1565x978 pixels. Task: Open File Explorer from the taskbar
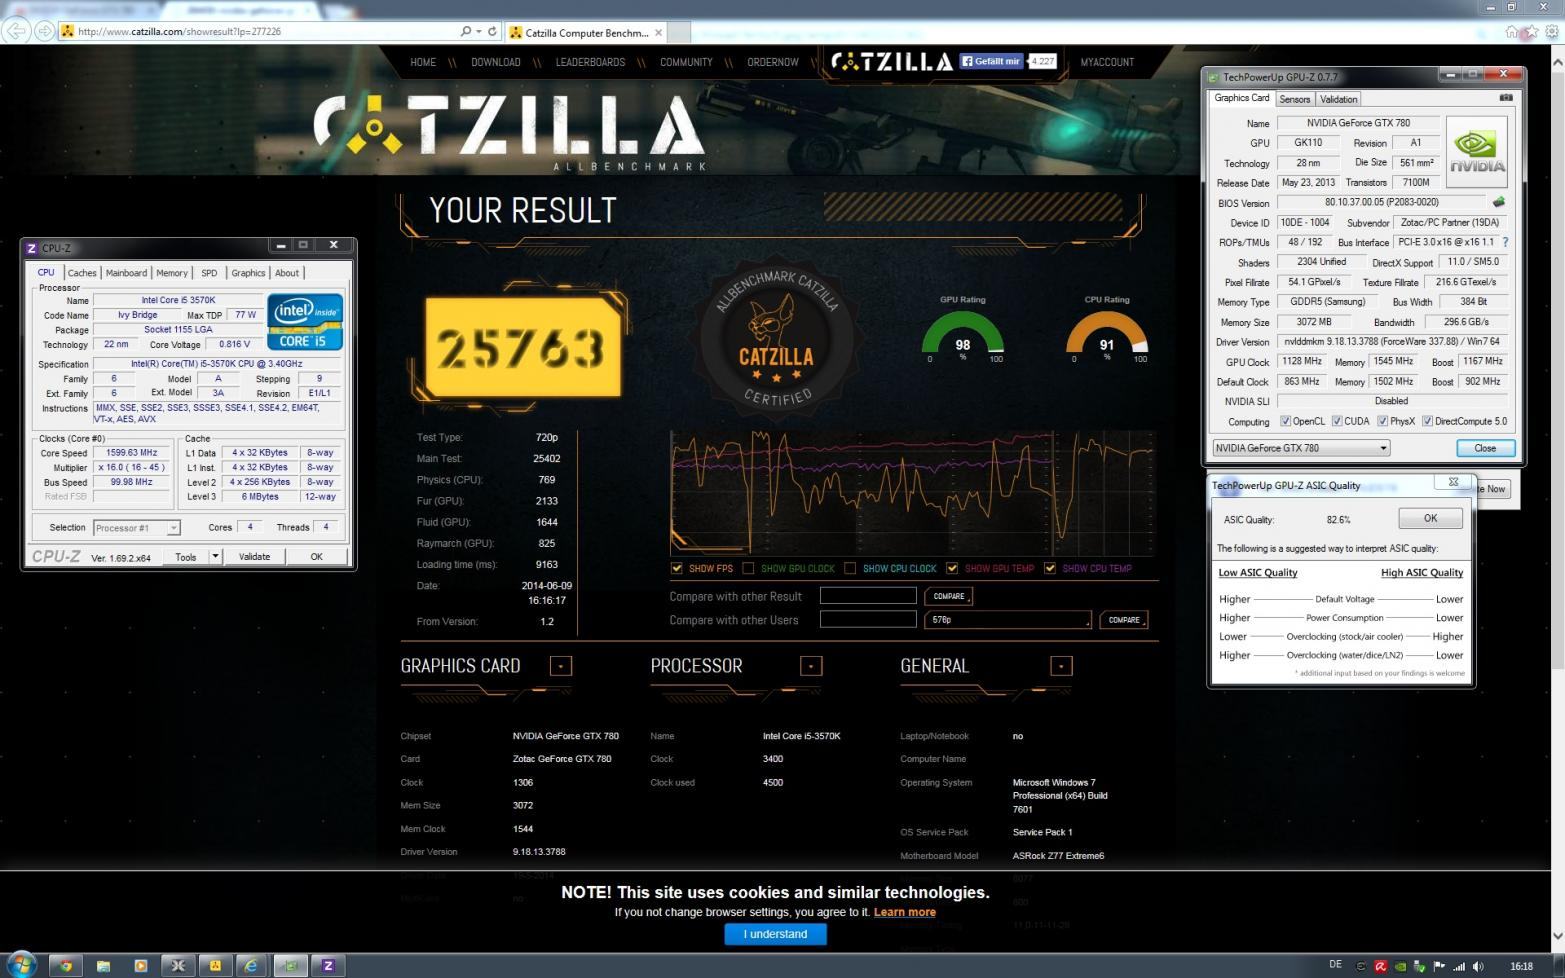(103, 965)
